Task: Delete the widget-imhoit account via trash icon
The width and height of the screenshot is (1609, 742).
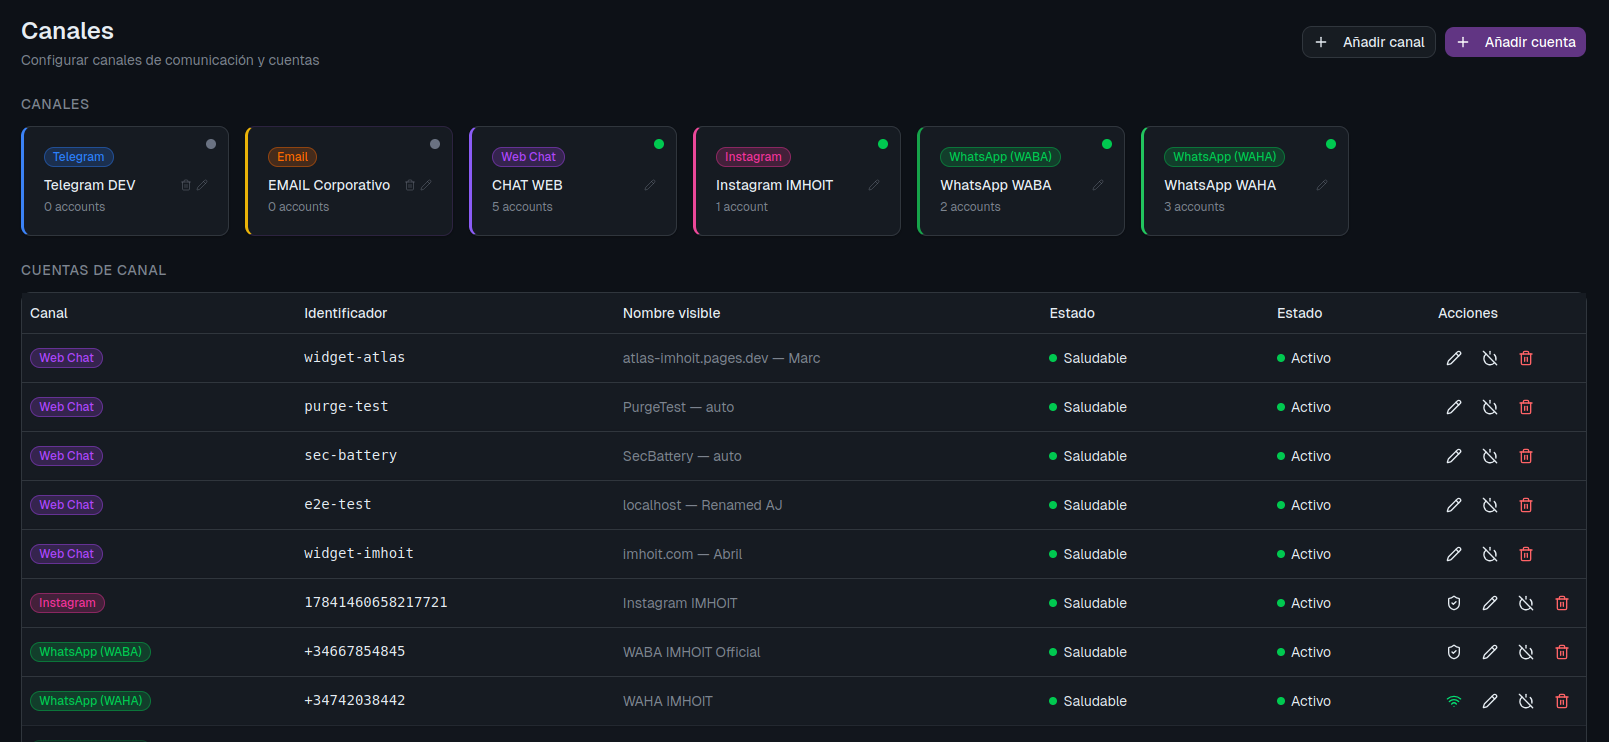Action: point(1526,554)
